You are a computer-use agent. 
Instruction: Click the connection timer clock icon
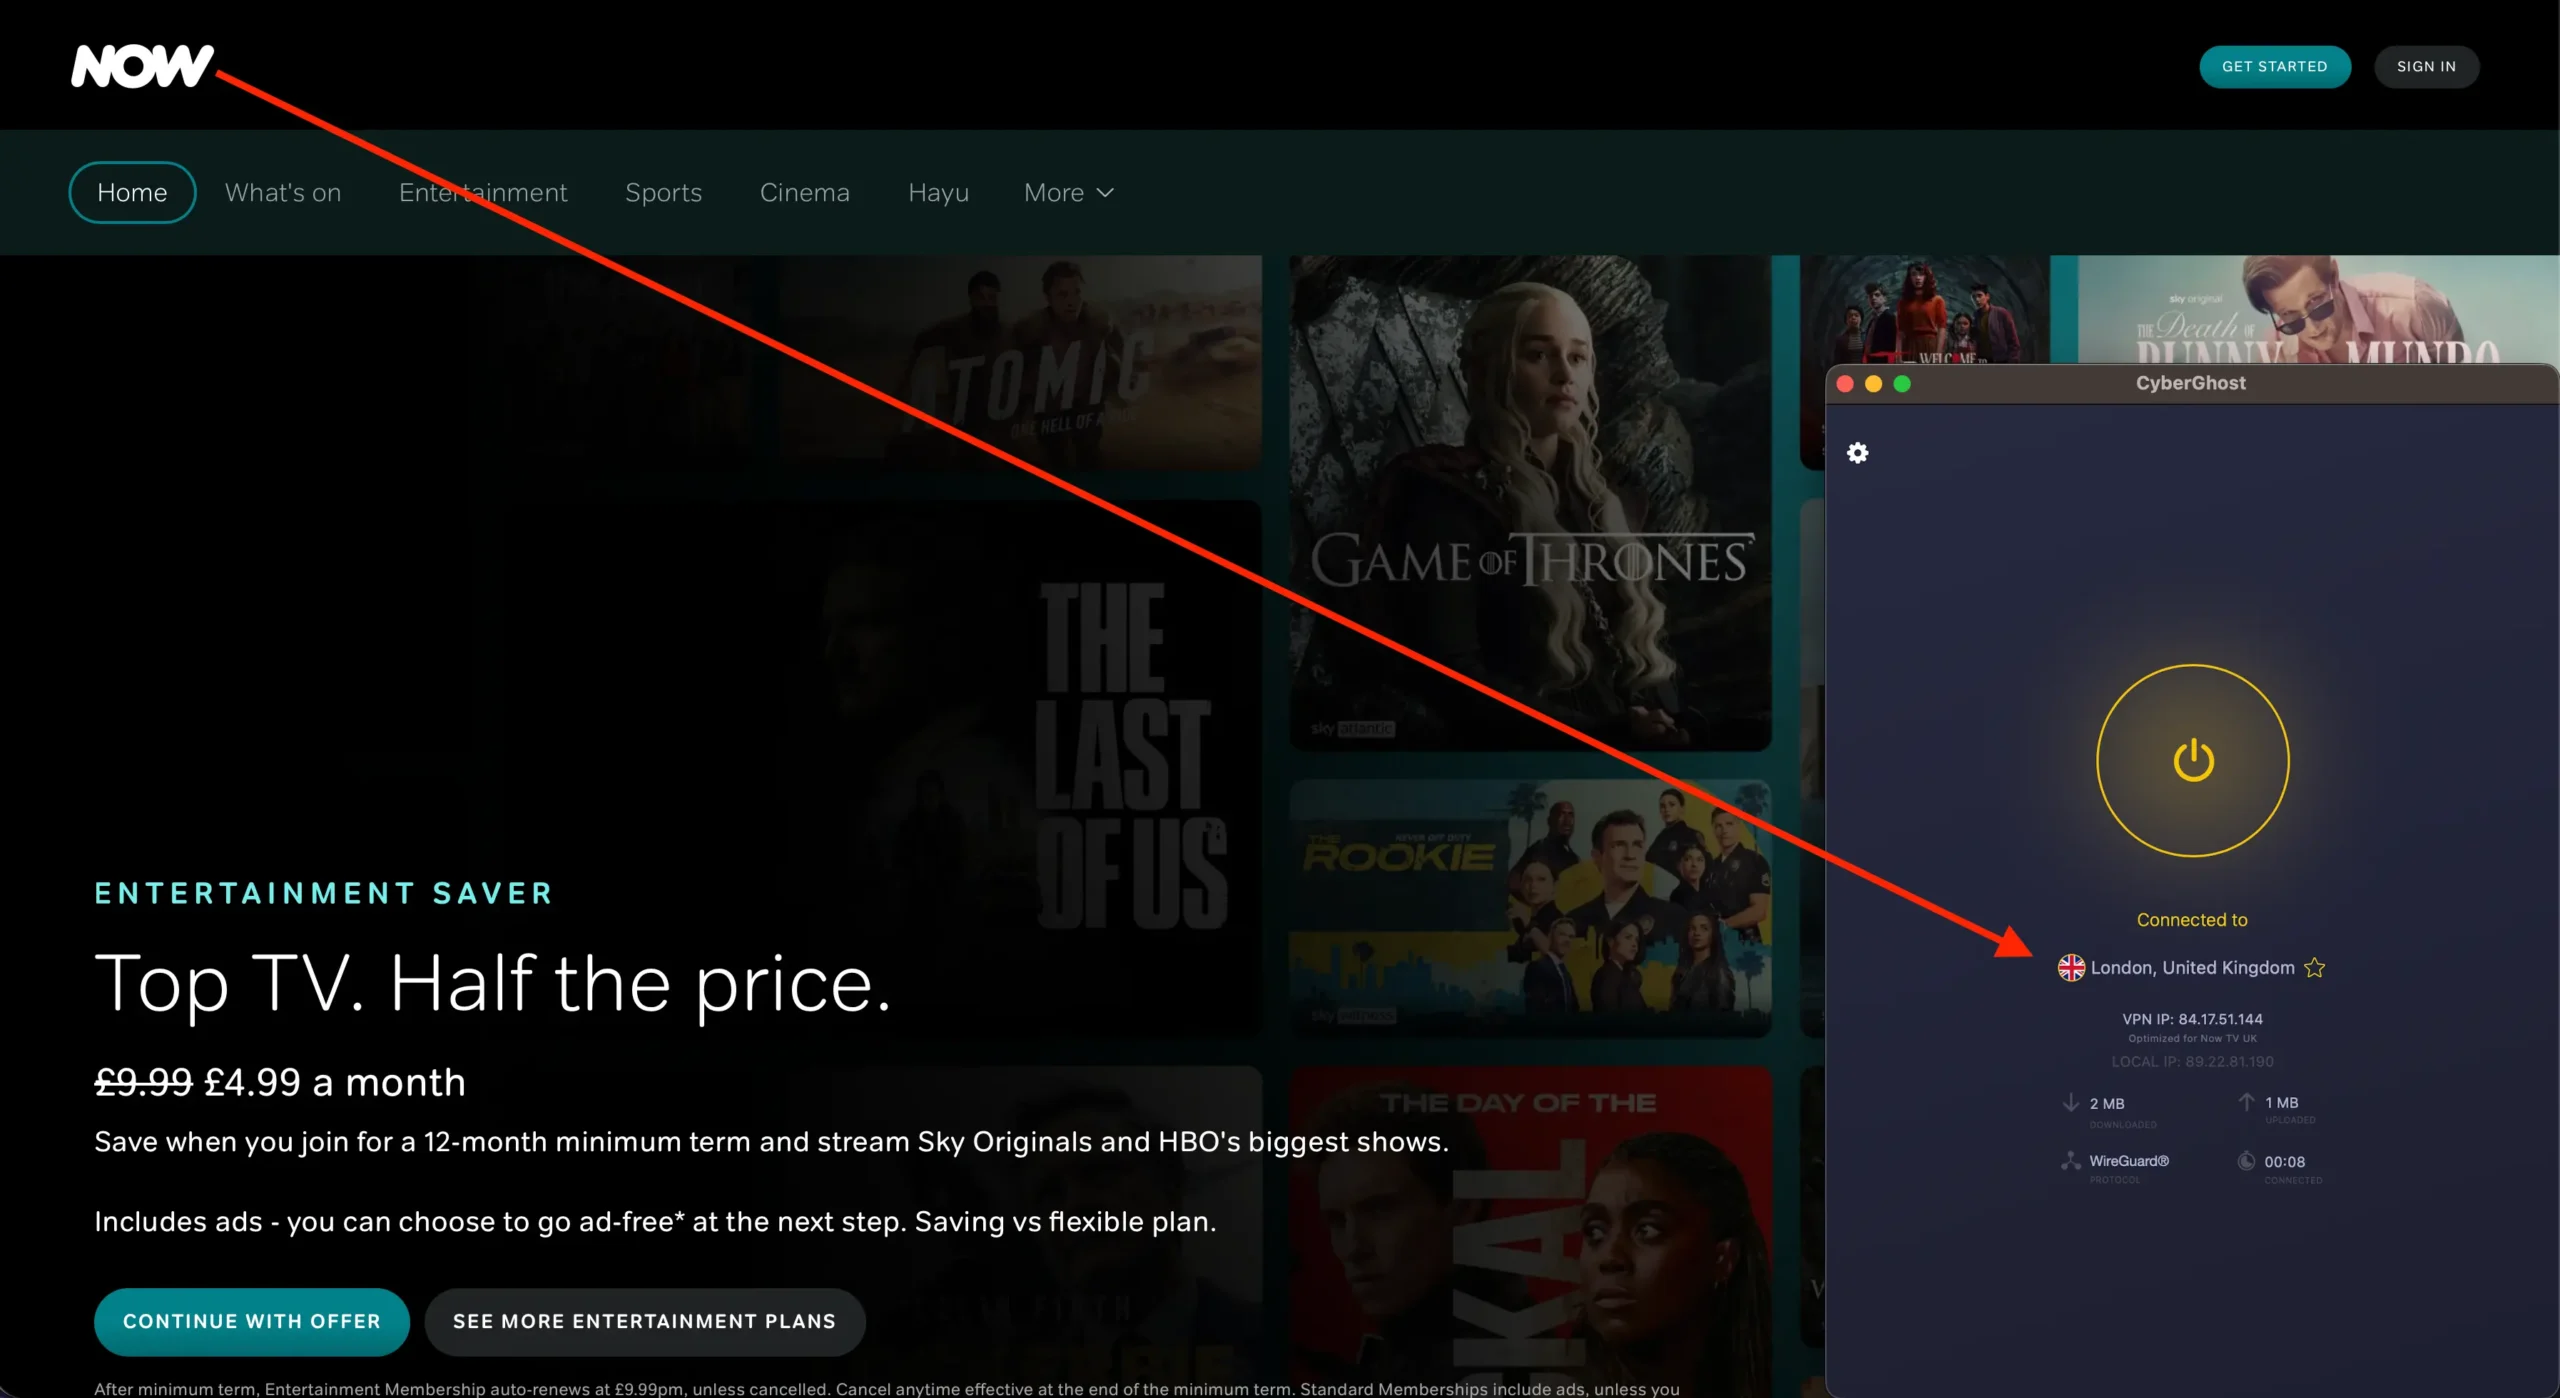(2246, 1161)
